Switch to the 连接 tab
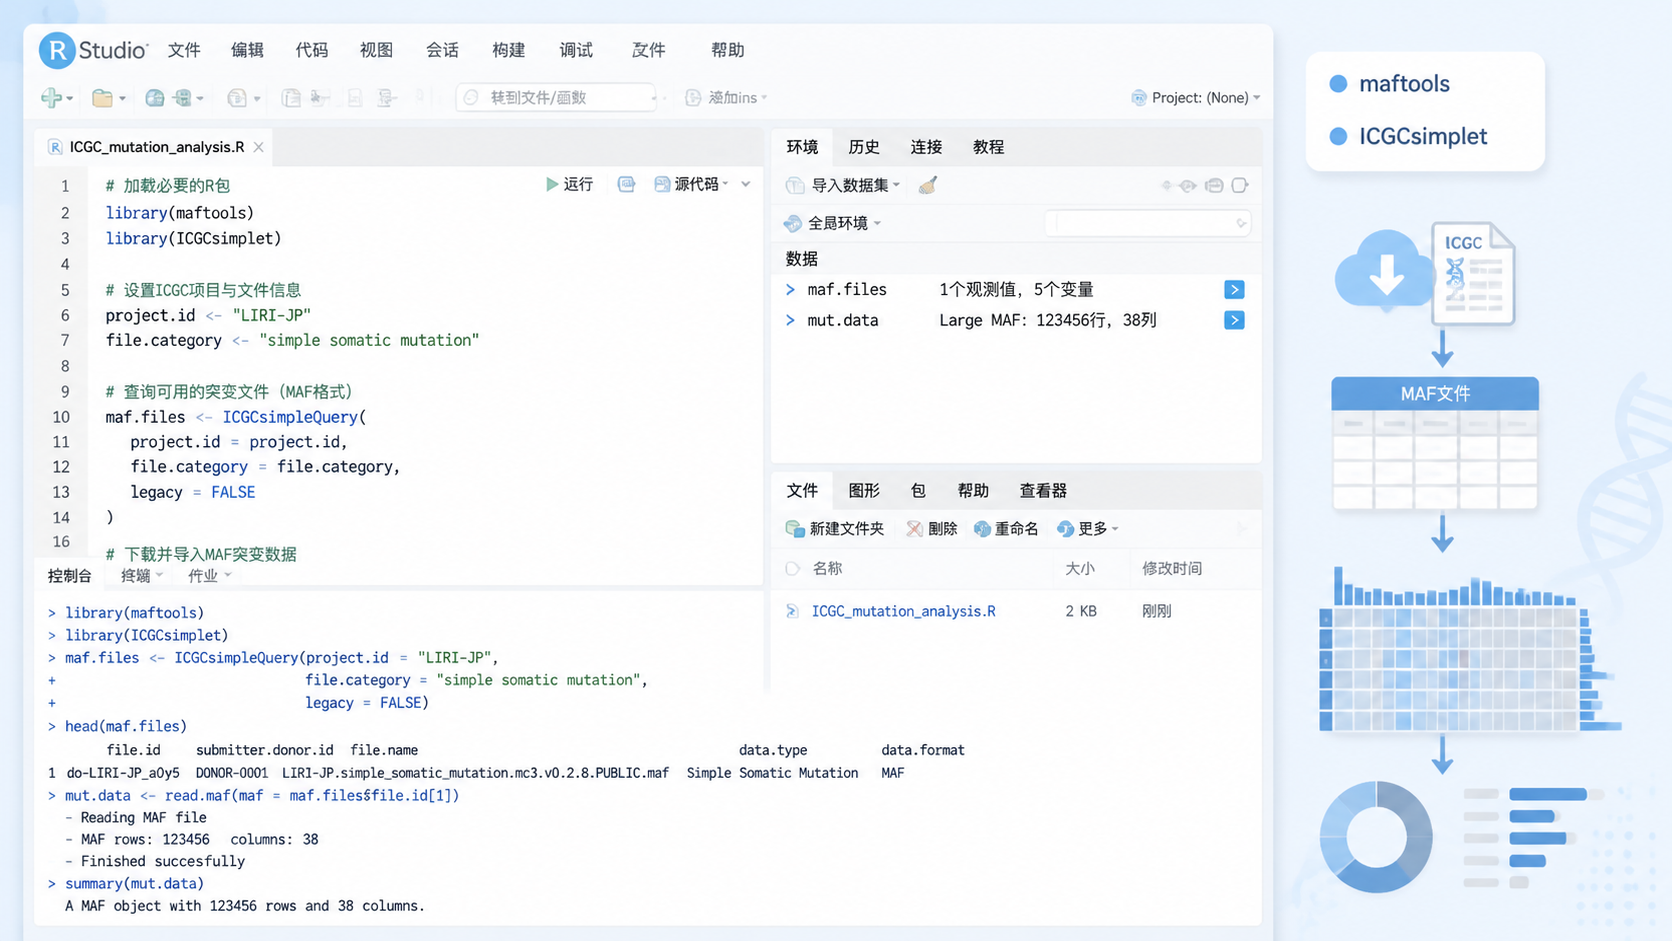Image resolution: width=1672 pixels, height=941 pixels. 926,147
